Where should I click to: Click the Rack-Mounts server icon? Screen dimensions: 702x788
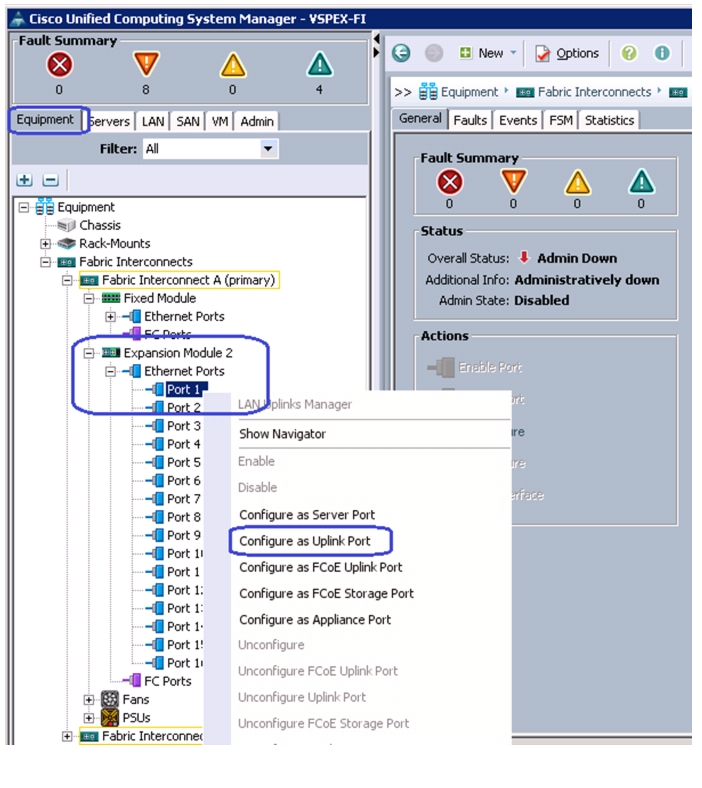pos(66,244)
